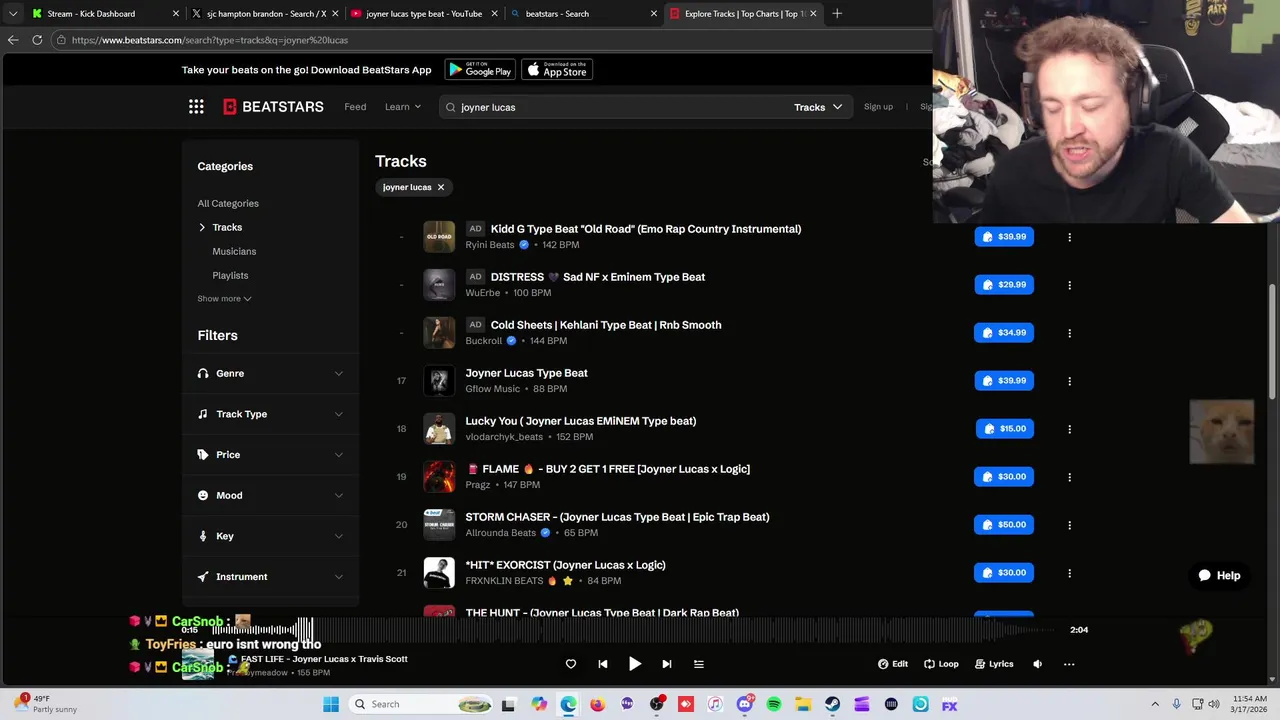This screenshot has height=720, width=1280.
Task: Open Steam from the taskbar
Action: [x=832, y=705]
